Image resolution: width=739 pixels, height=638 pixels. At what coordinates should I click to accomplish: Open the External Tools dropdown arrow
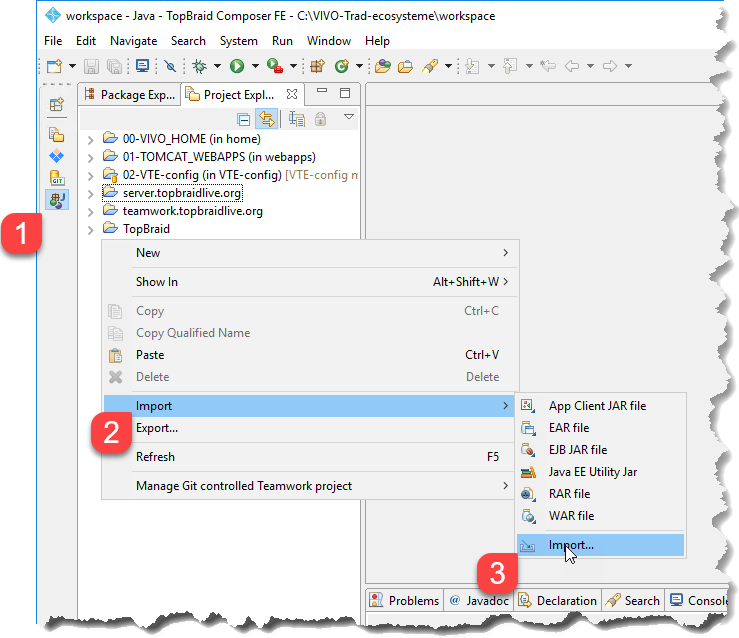293,66
